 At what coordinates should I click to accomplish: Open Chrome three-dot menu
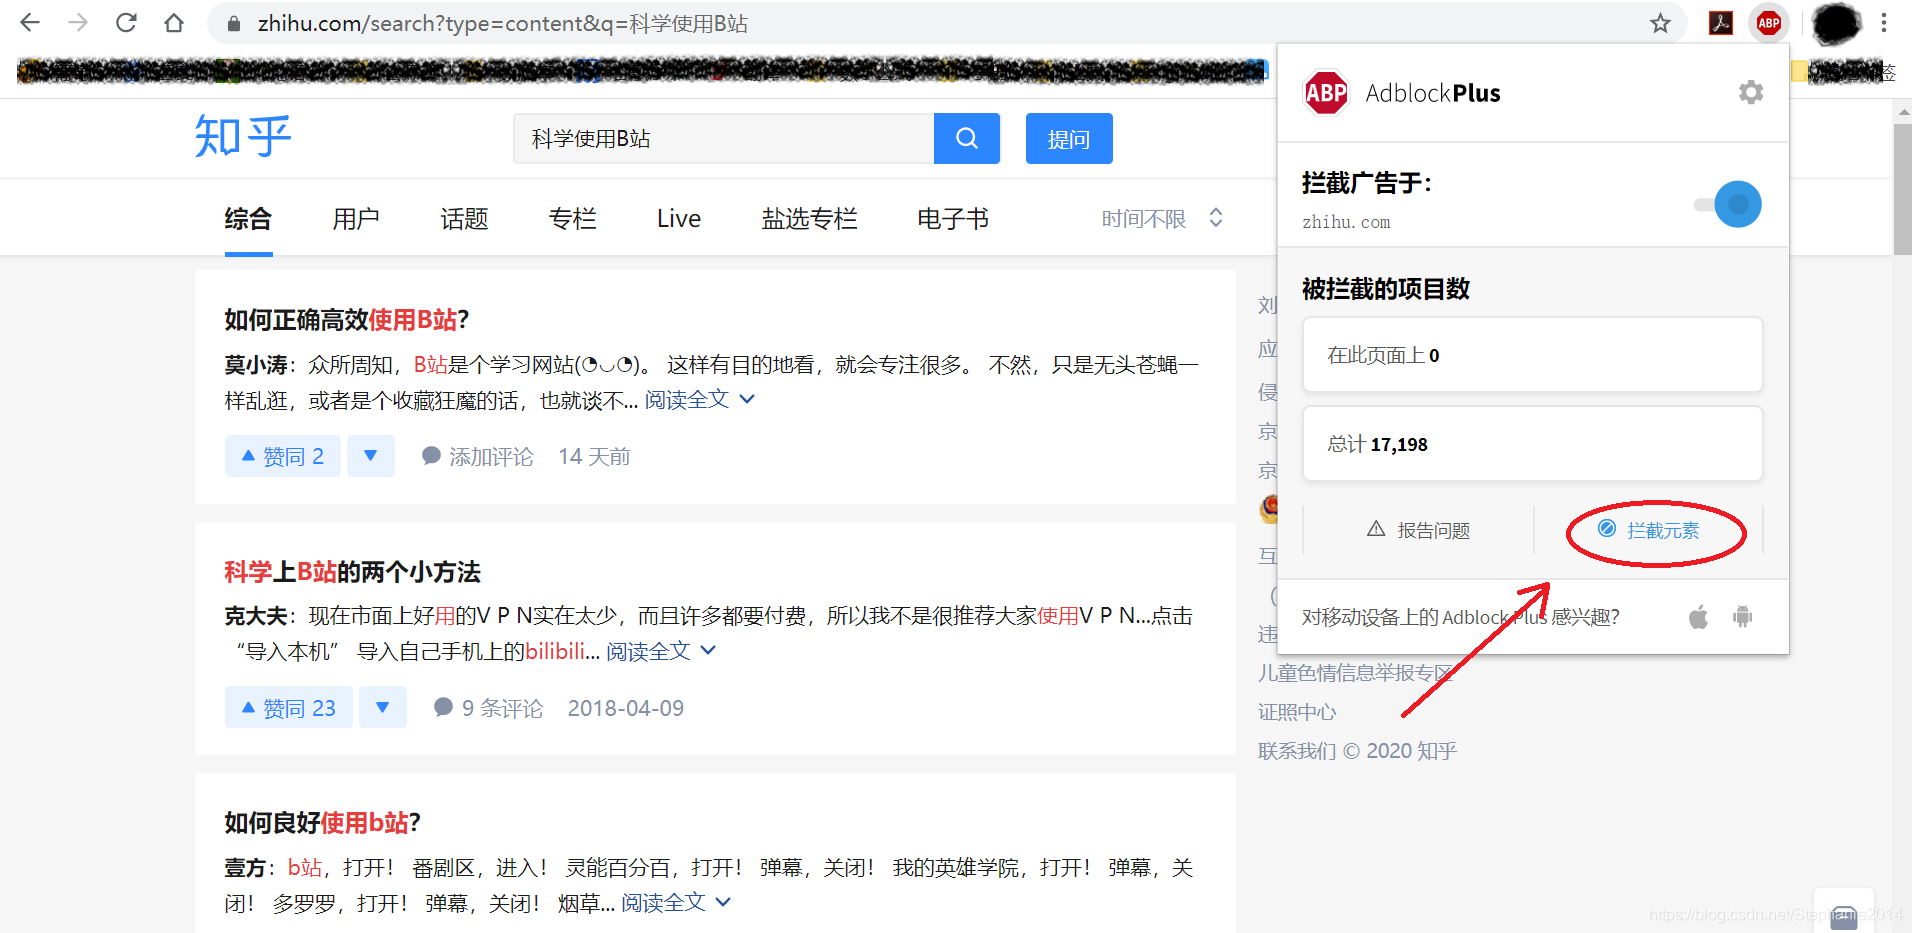[1884, 22]
